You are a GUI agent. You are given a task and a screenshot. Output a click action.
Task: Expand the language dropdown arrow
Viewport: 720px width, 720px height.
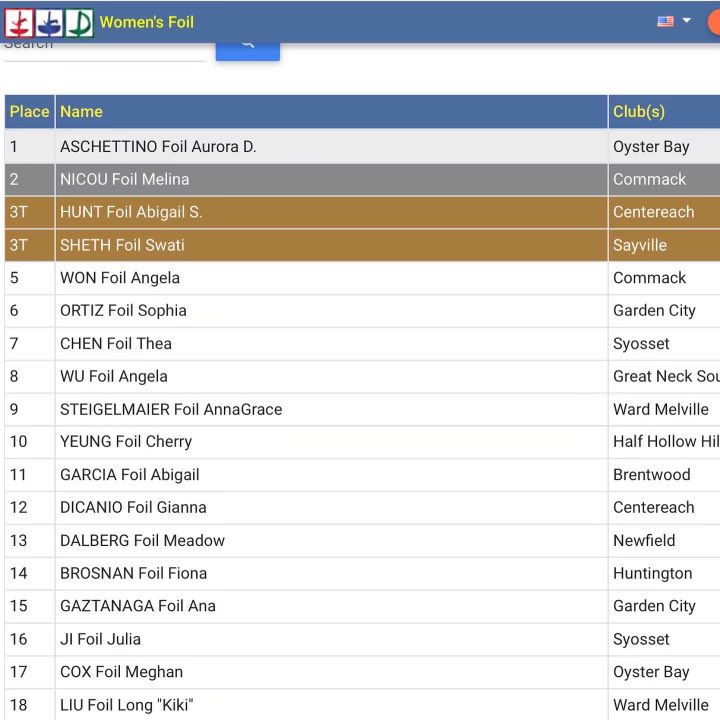(686, 20)
